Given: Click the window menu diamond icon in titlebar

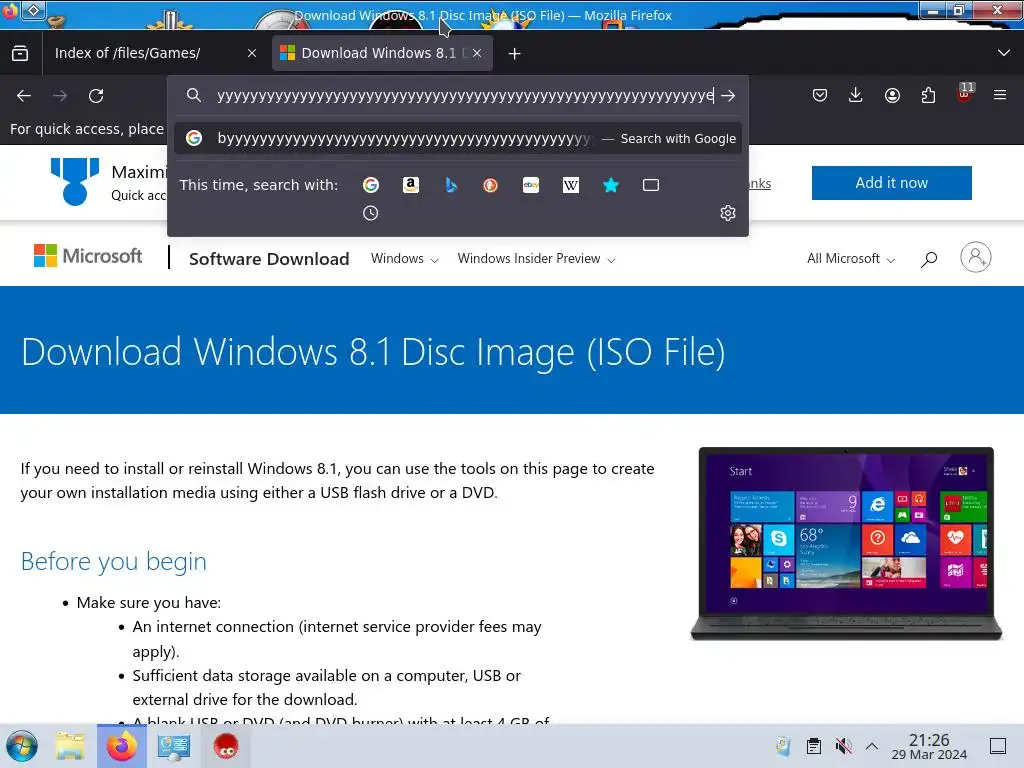Looking at the screenshot, I should pos(33,10).
